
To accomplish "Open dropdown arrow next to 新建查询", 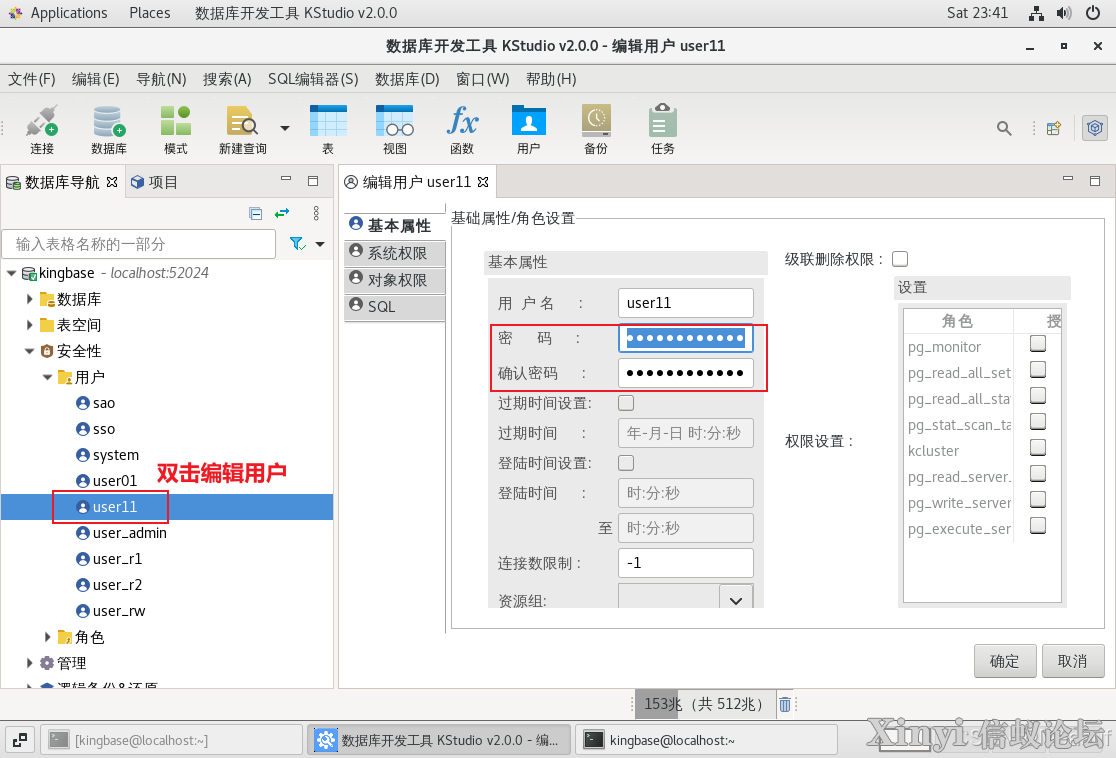I will pos(285,128).
